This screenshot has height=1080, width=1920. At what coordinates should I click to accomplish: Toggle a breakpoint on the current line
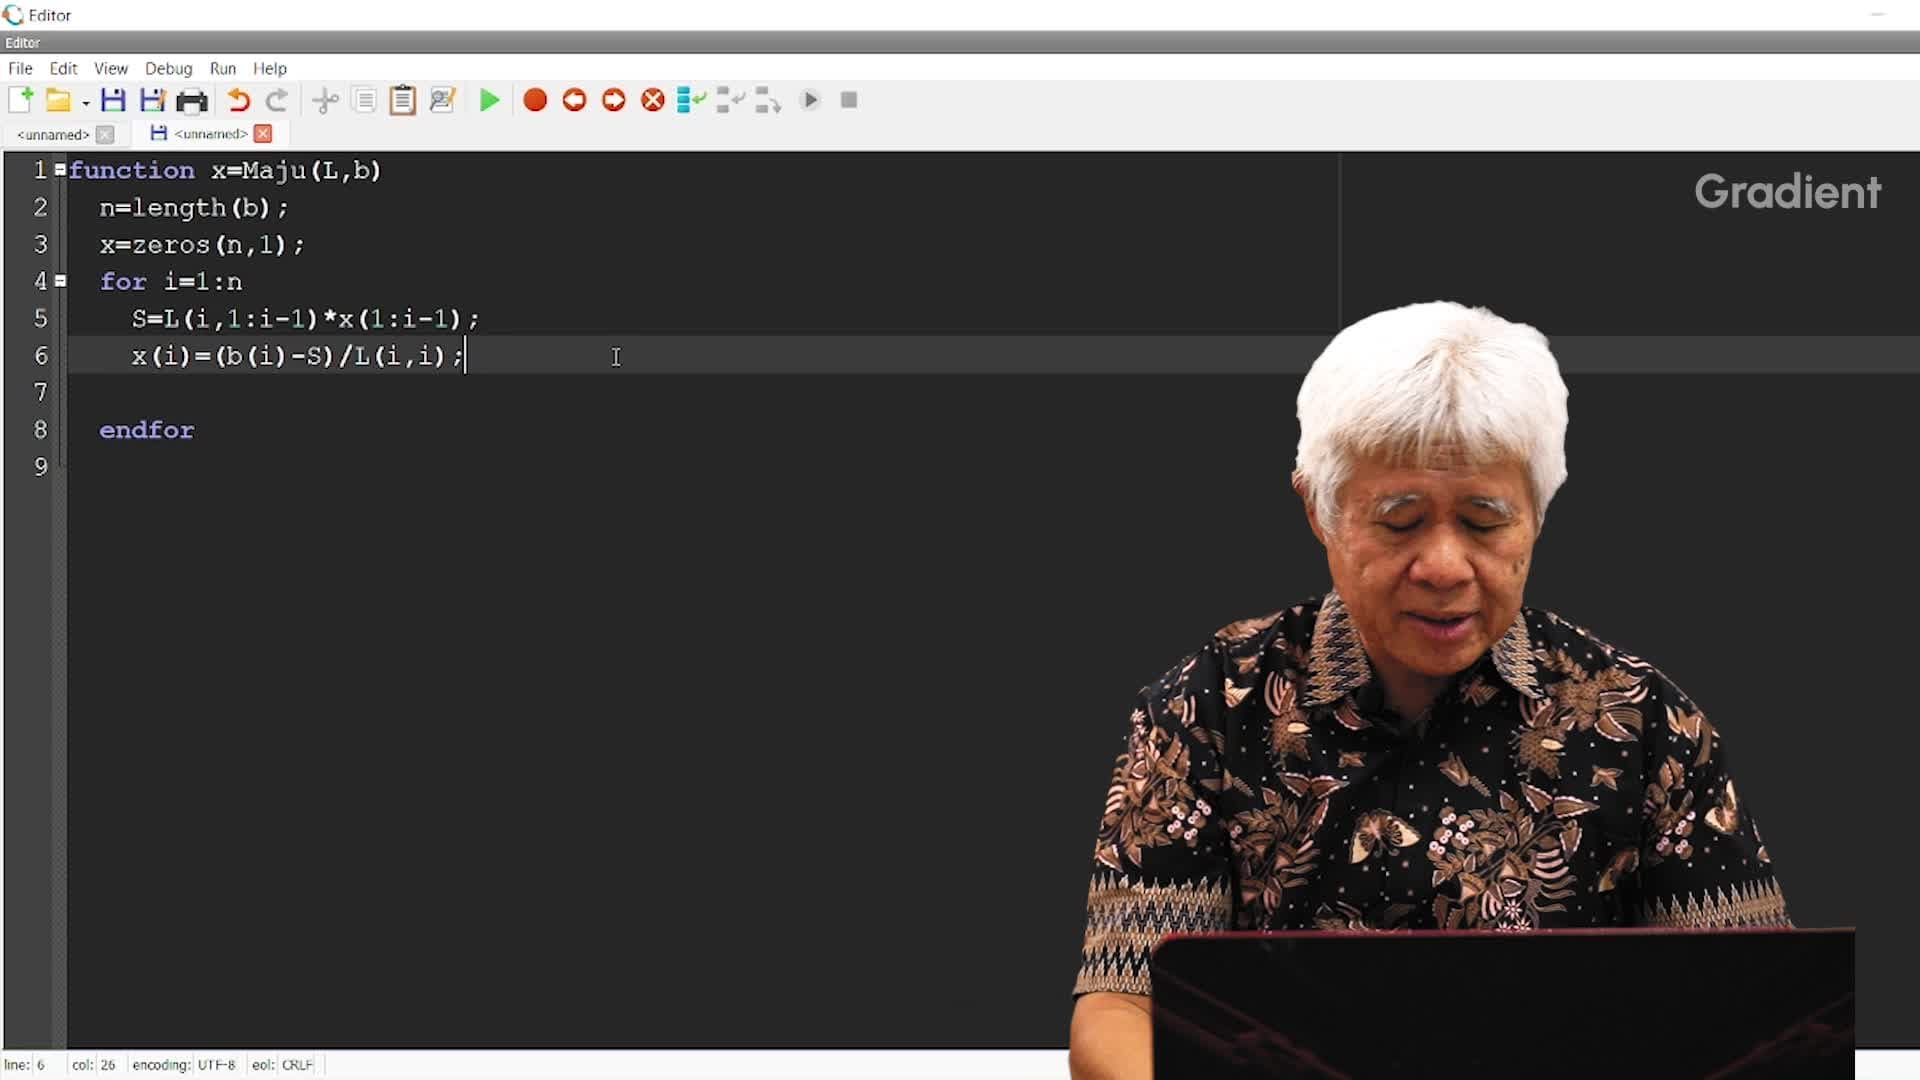click(x=535, y=100)
